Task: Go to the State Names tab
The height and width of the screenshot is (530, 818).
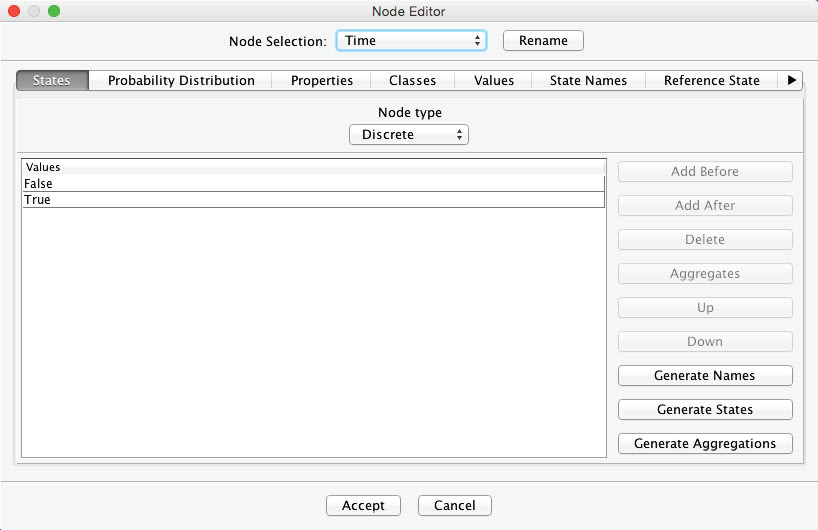Action: coord(588,80)
